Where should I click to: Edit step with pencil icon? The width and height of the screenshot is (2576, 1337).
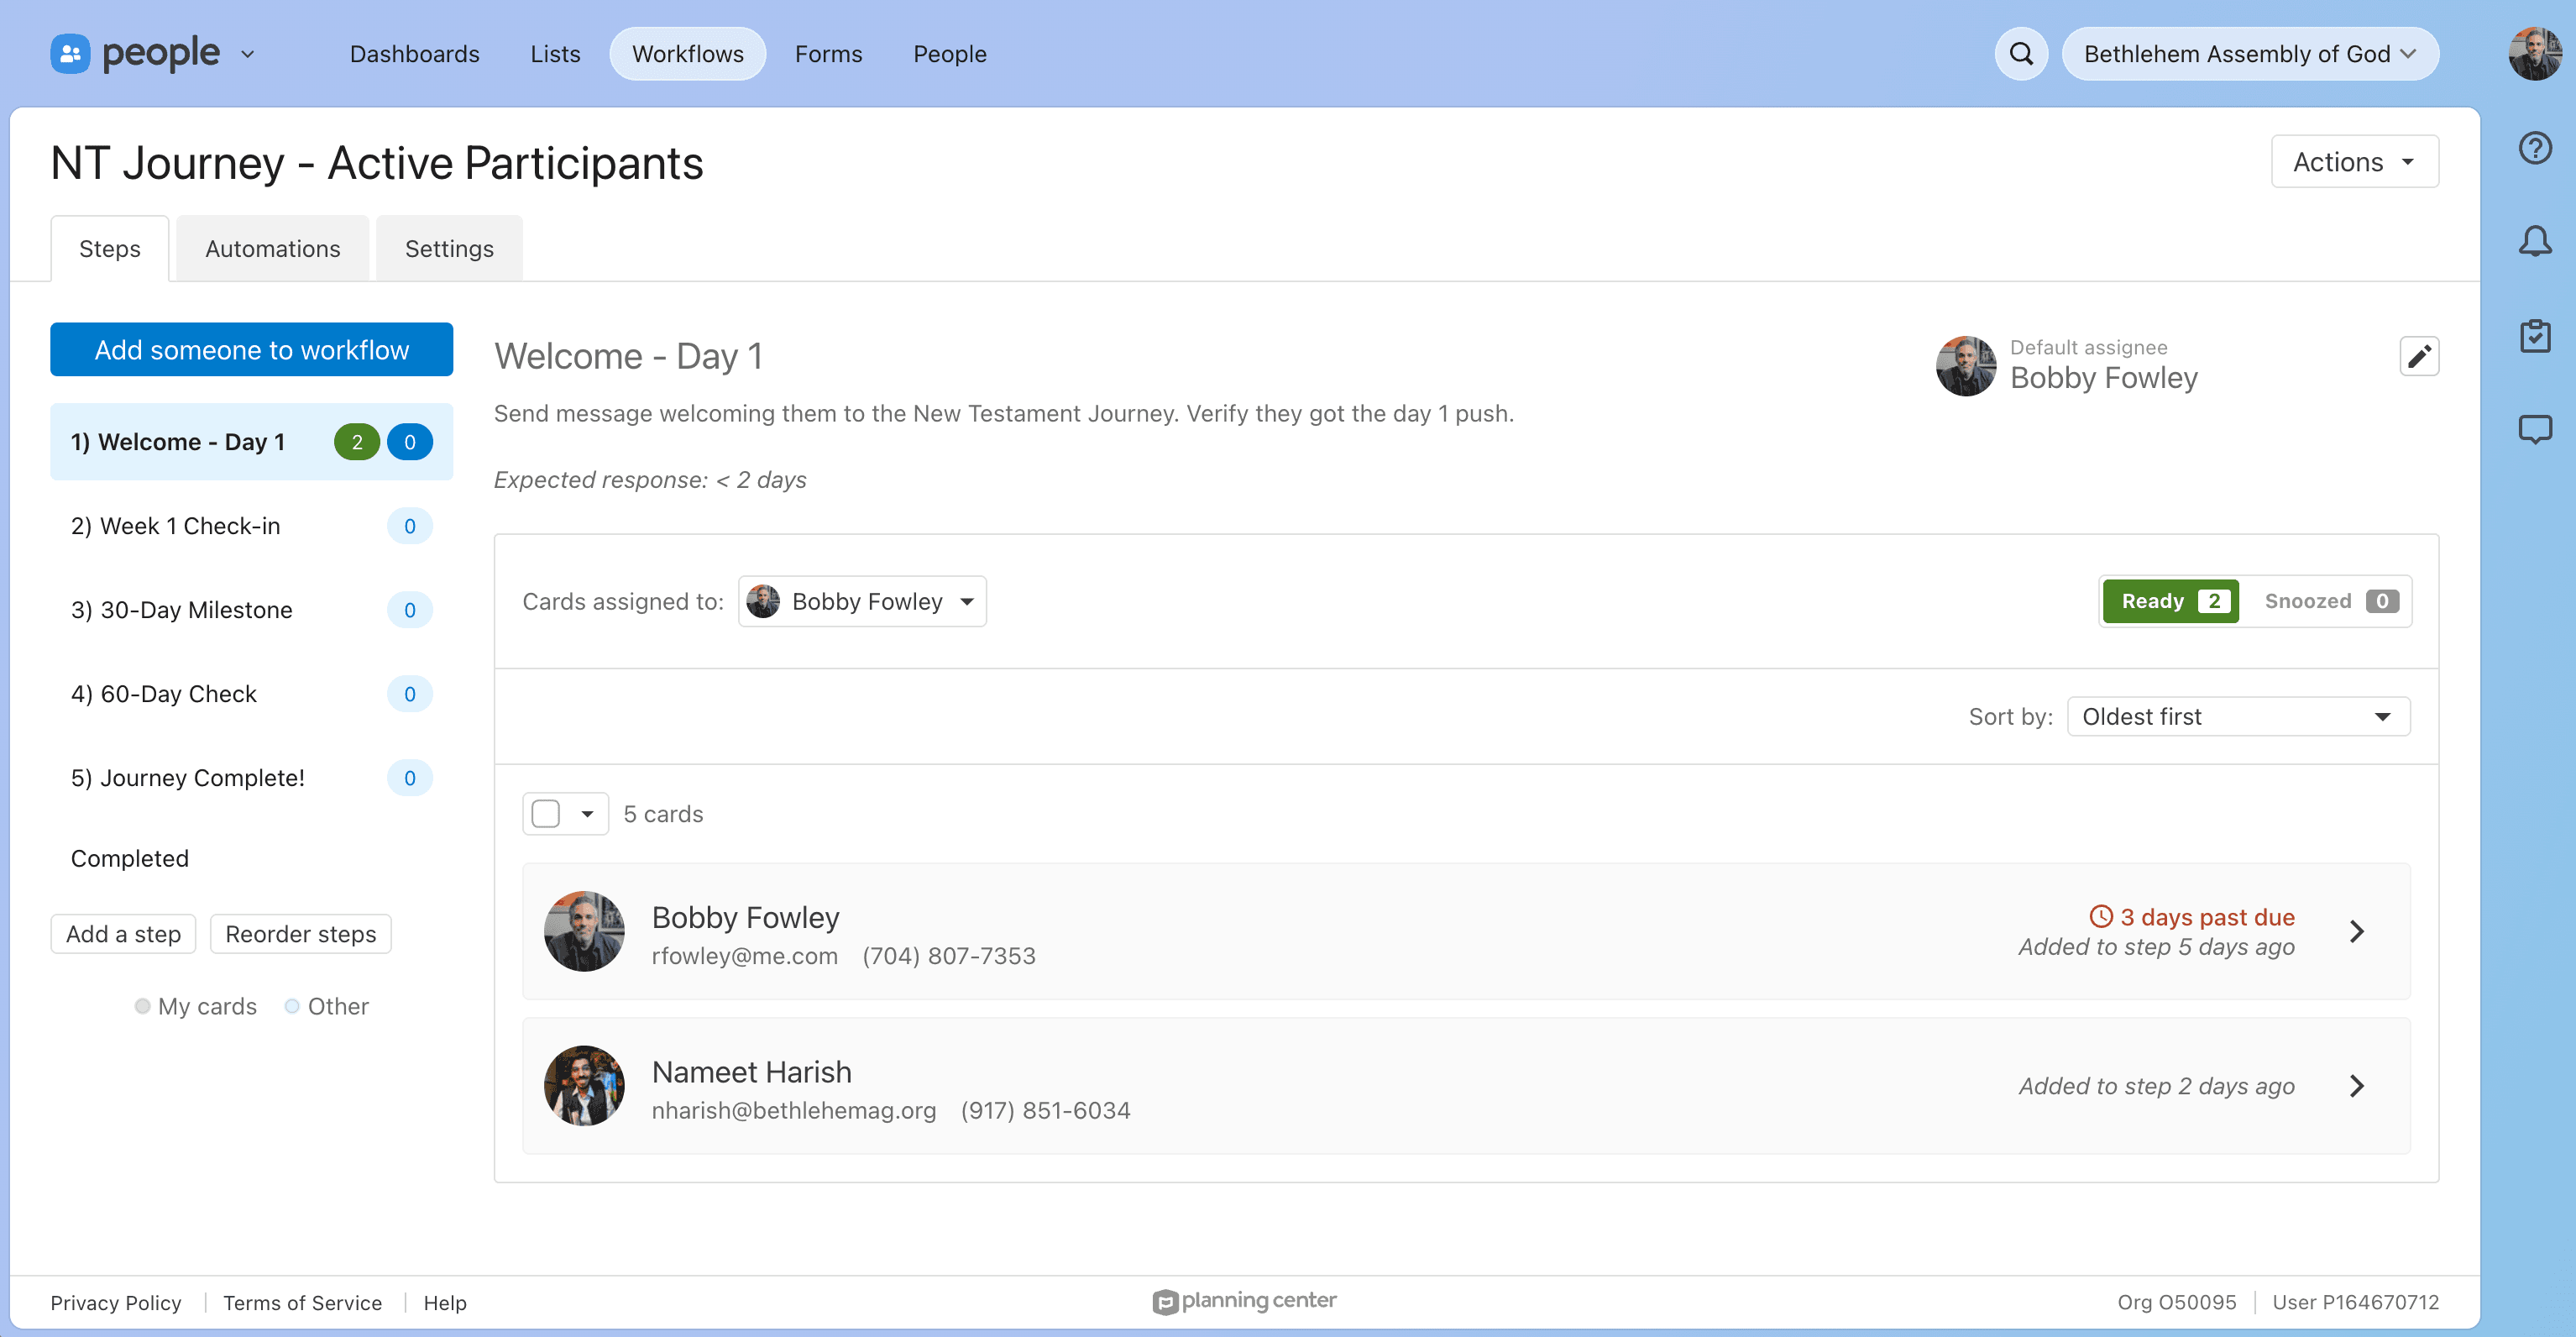(2419, 357)
